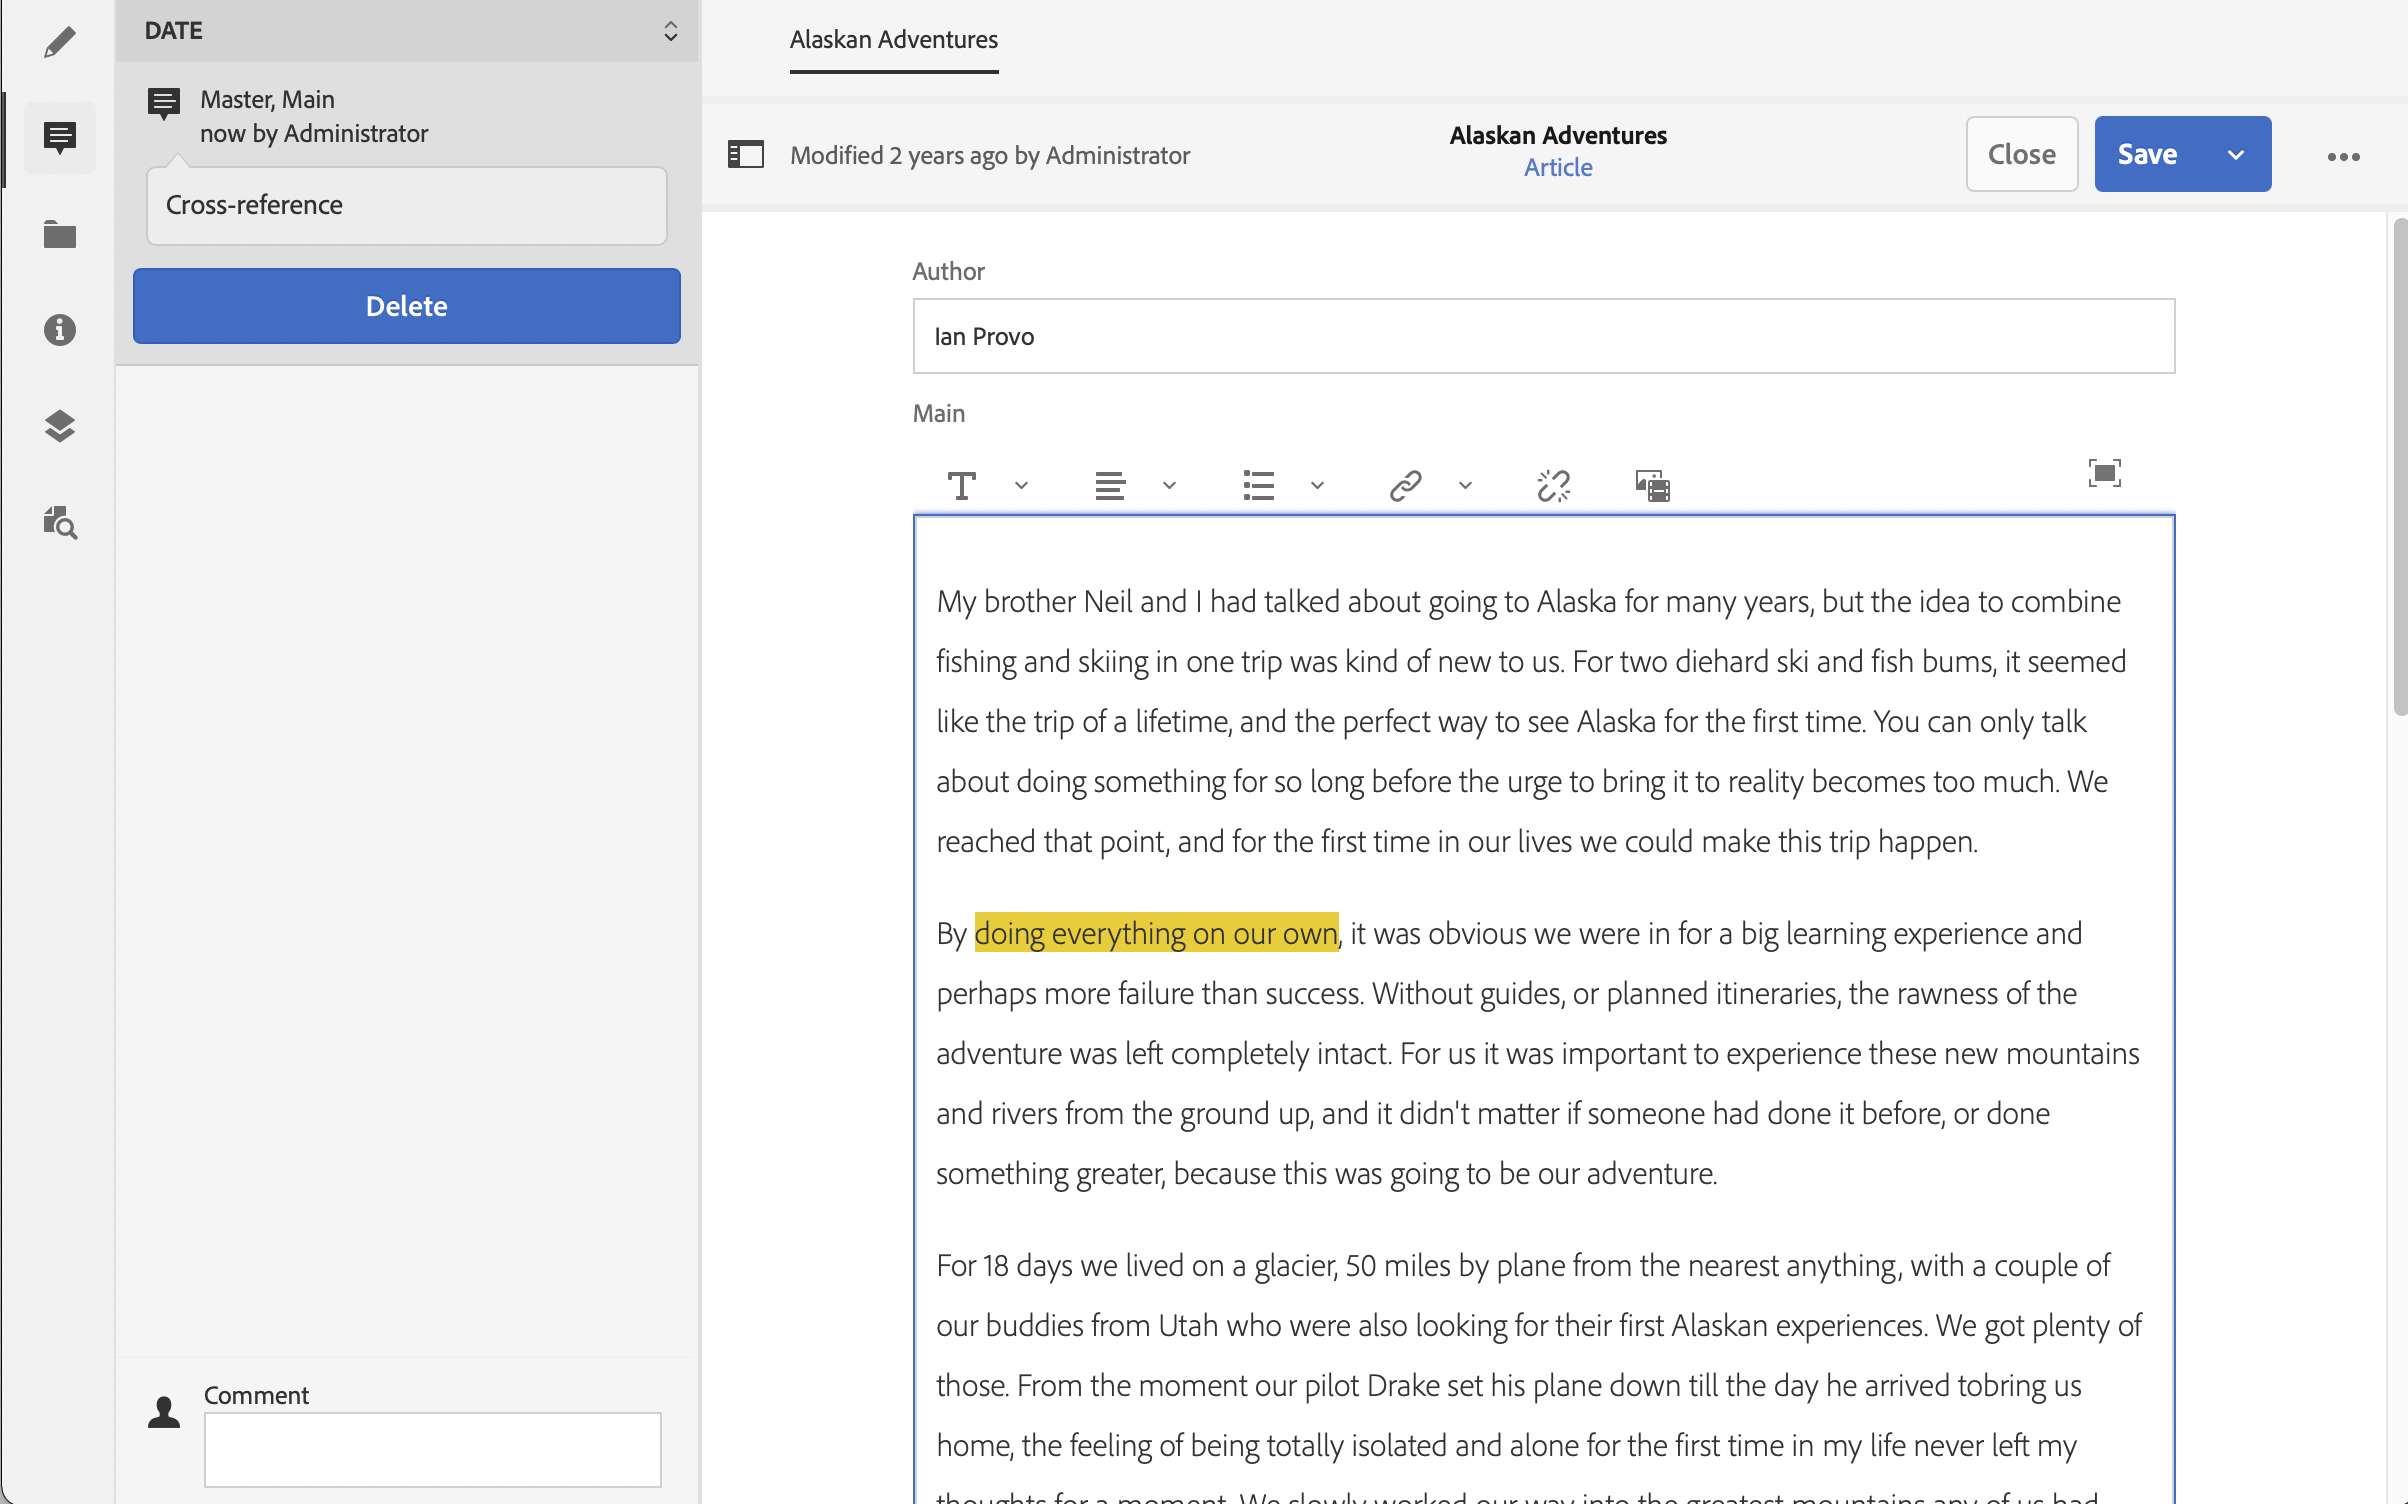This screenshot has height=1504, width=2408.
Task: Click into the Comment input field
Action: (x=432, y=1449)
